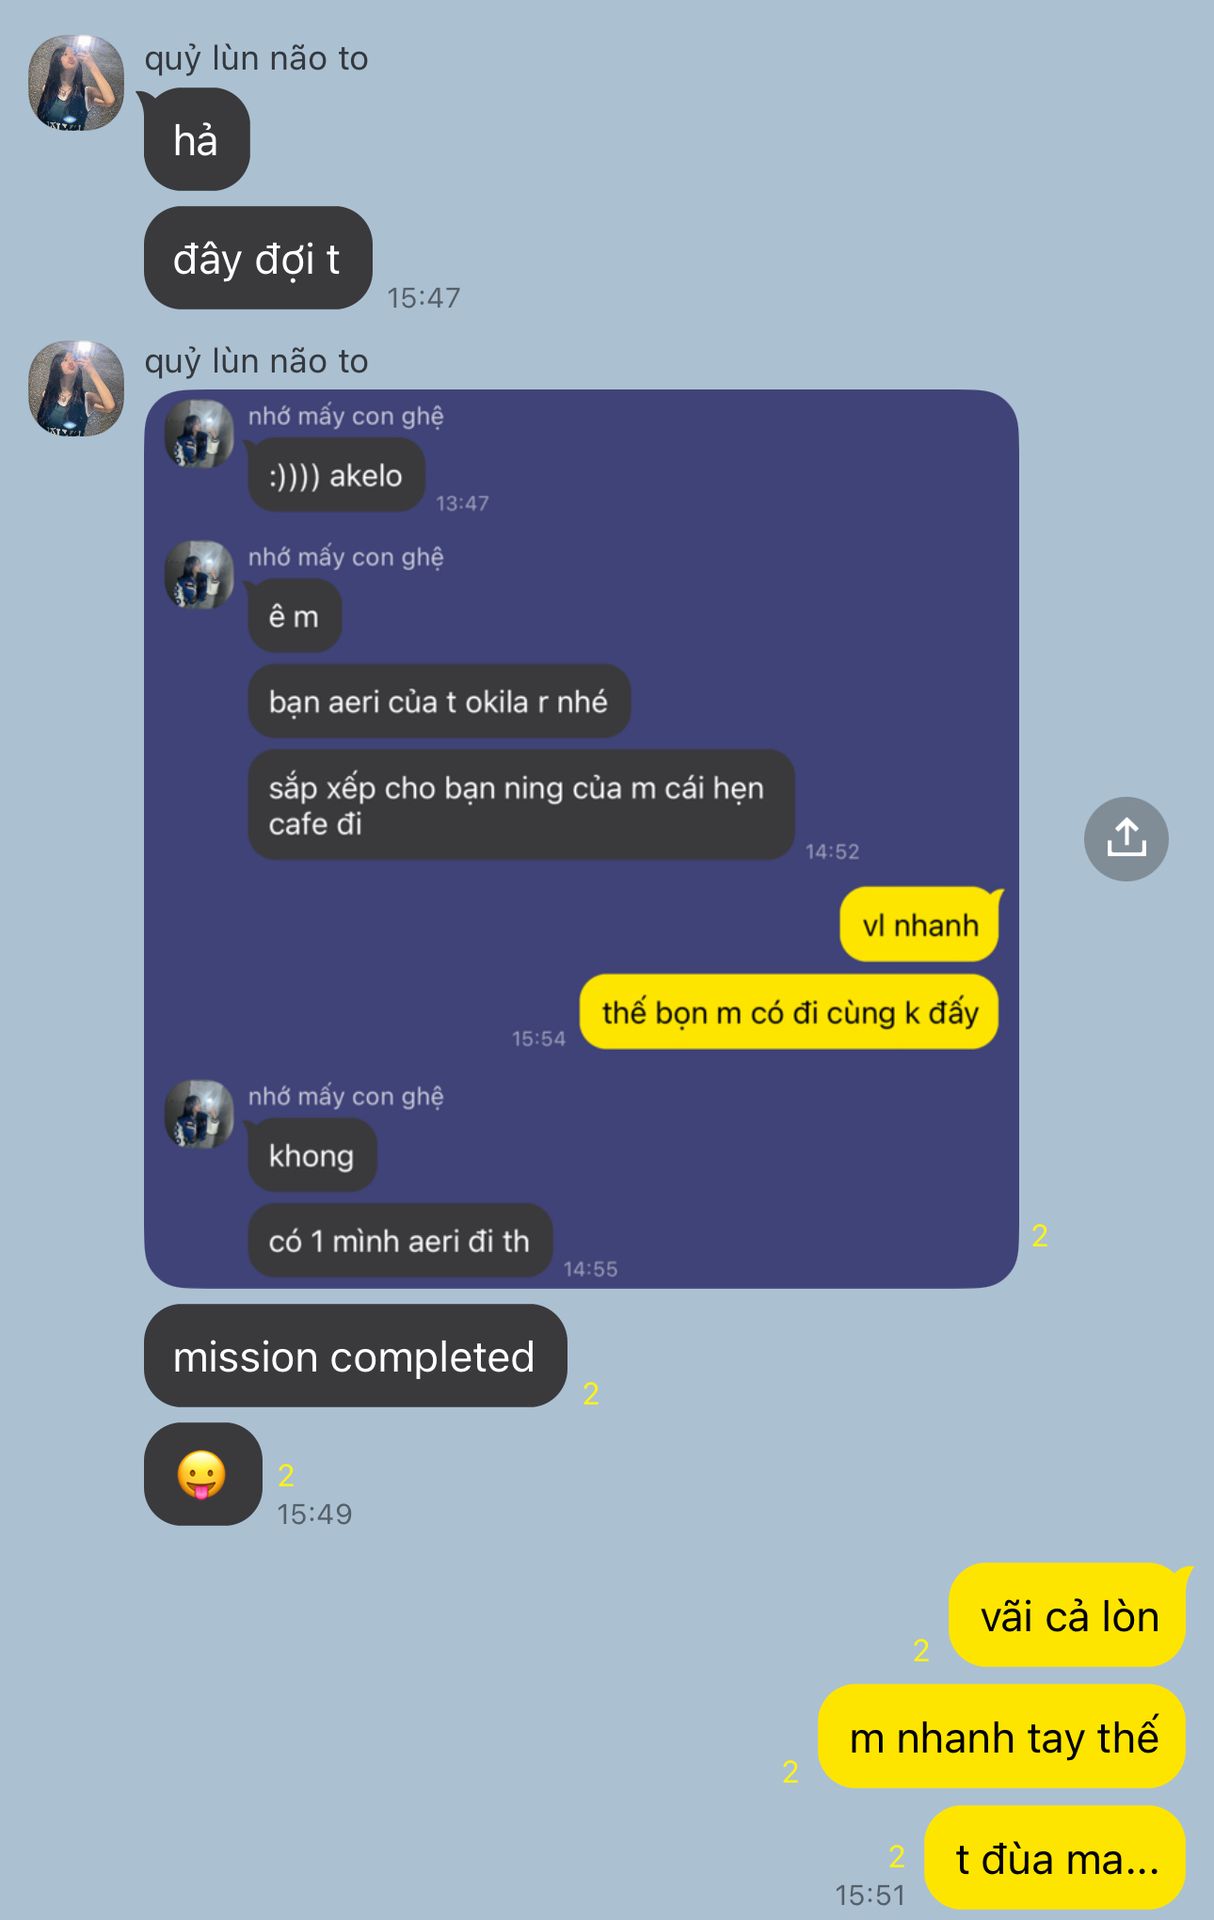The width and height of the screenshot is (1214, 1920).
Task: Open the avatar next to "hả"
Action: click(76, 83)
